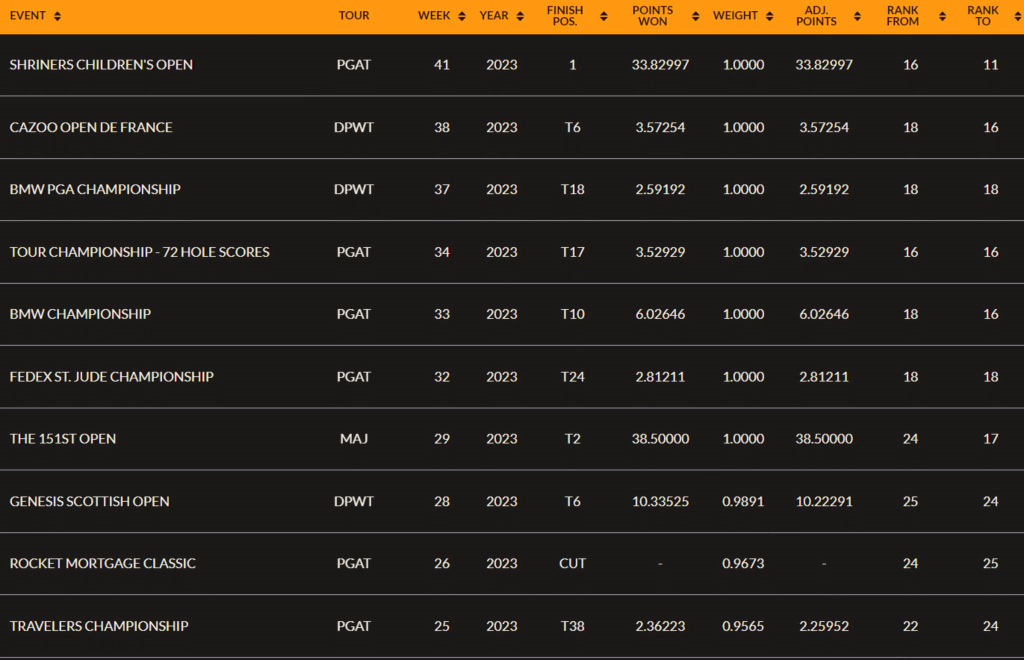The width and height of the screenshot is (1024, 660).
Task: Select FedEx St. Jude Championship row
Action: pyautogui.click(x=512, y=377)
